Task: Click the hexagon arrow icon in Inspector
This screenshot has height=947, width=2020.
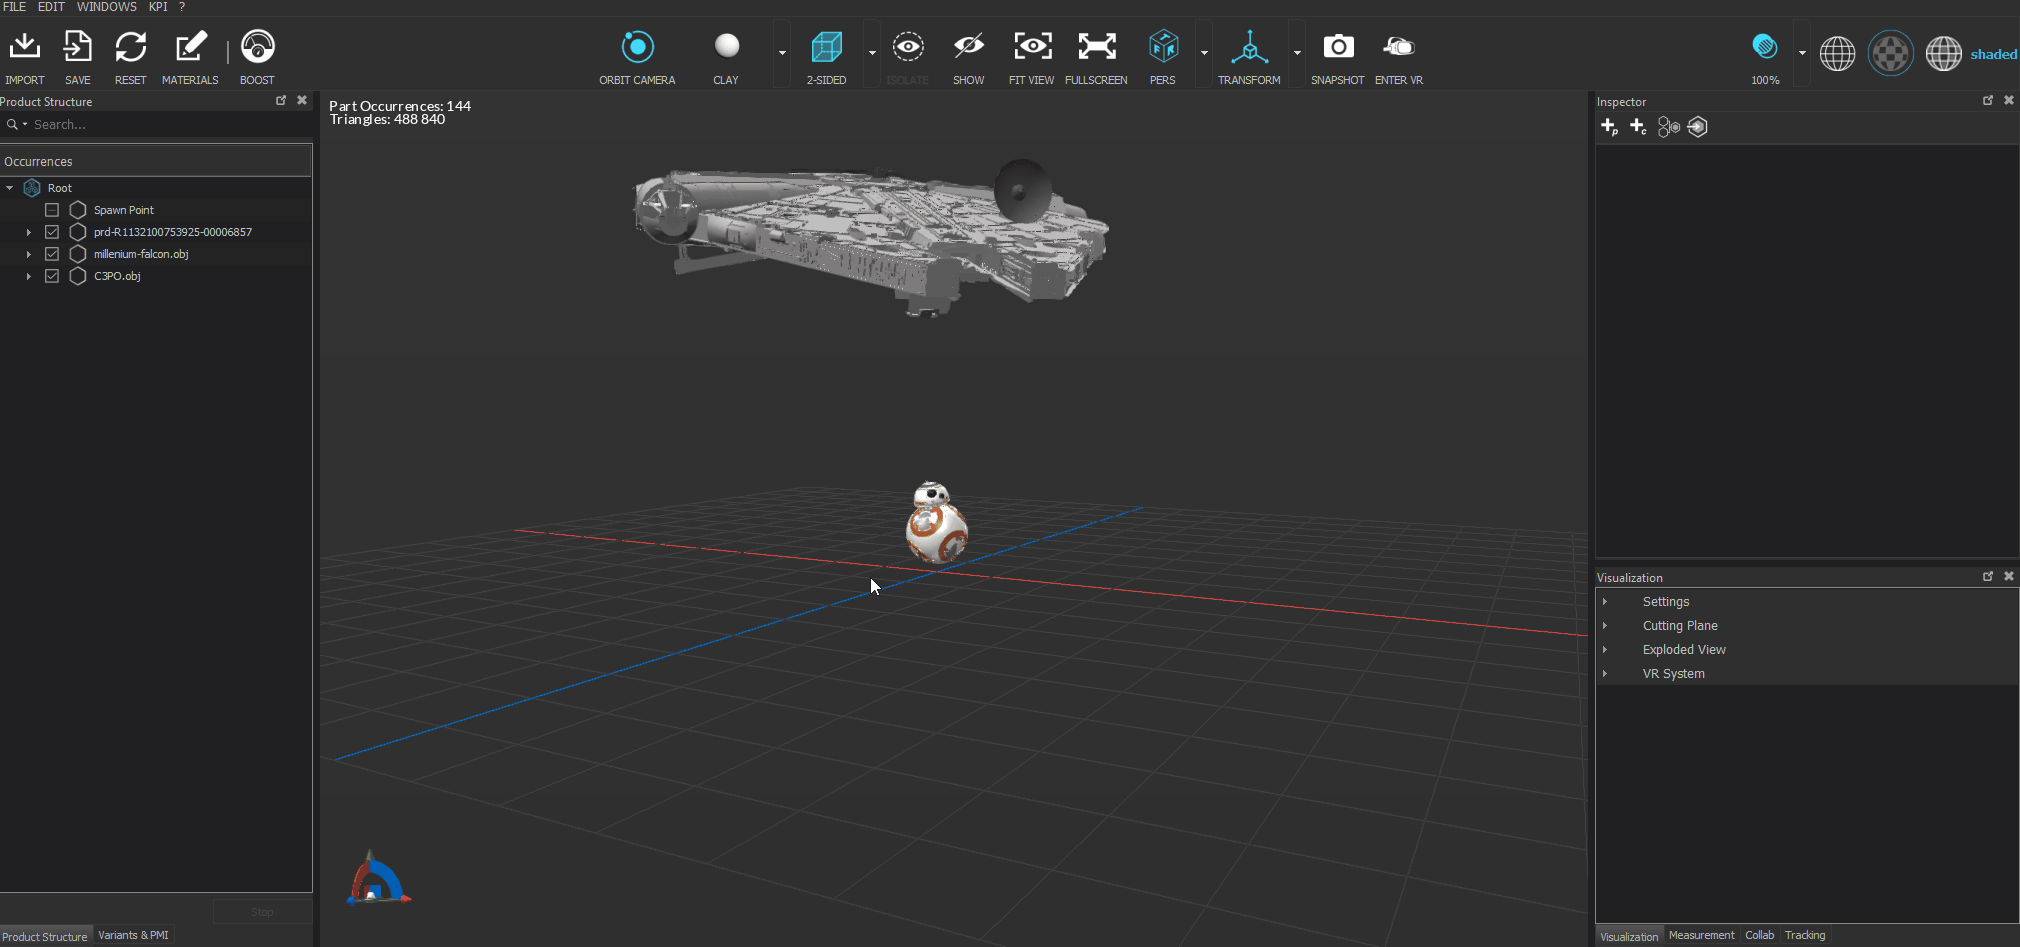Action: [x=1698, y=127]
